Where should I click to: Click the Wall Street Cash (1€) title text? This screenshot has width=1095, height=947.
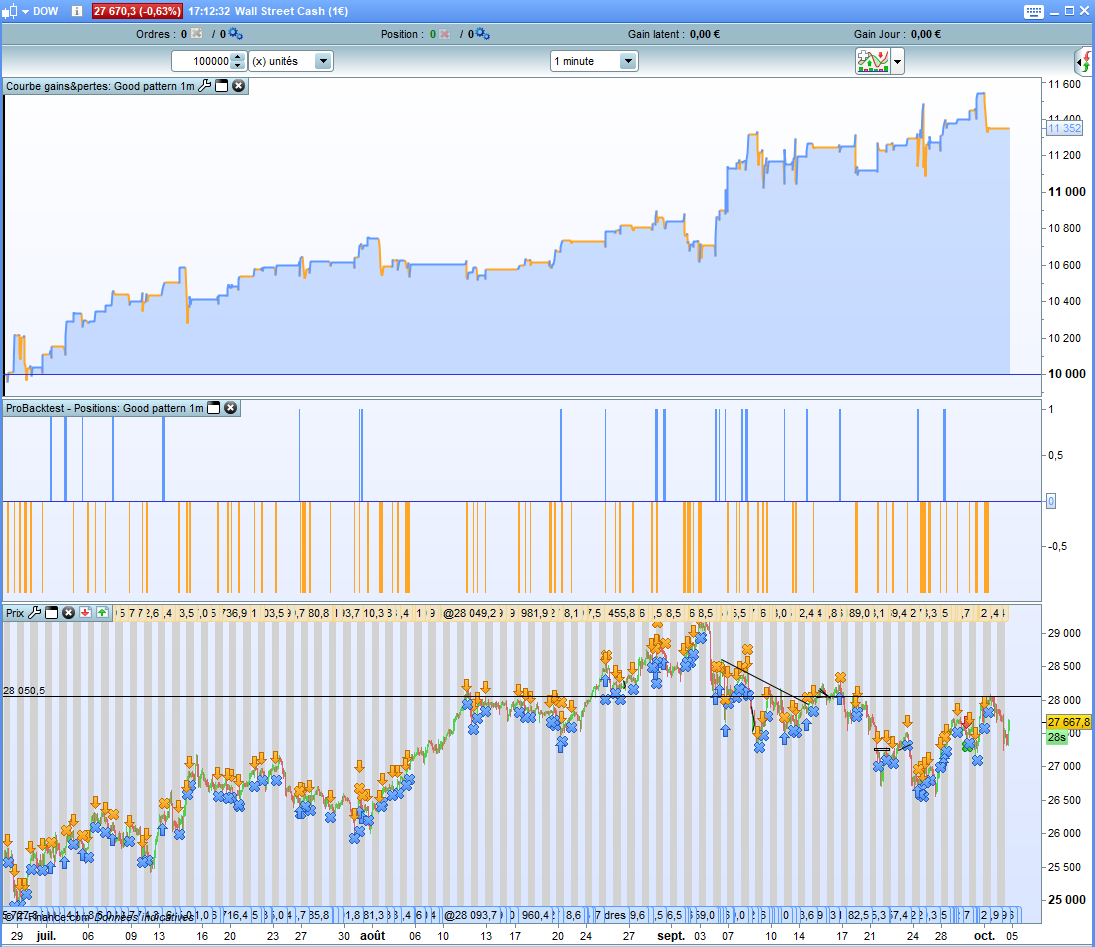tap(291, 11)
